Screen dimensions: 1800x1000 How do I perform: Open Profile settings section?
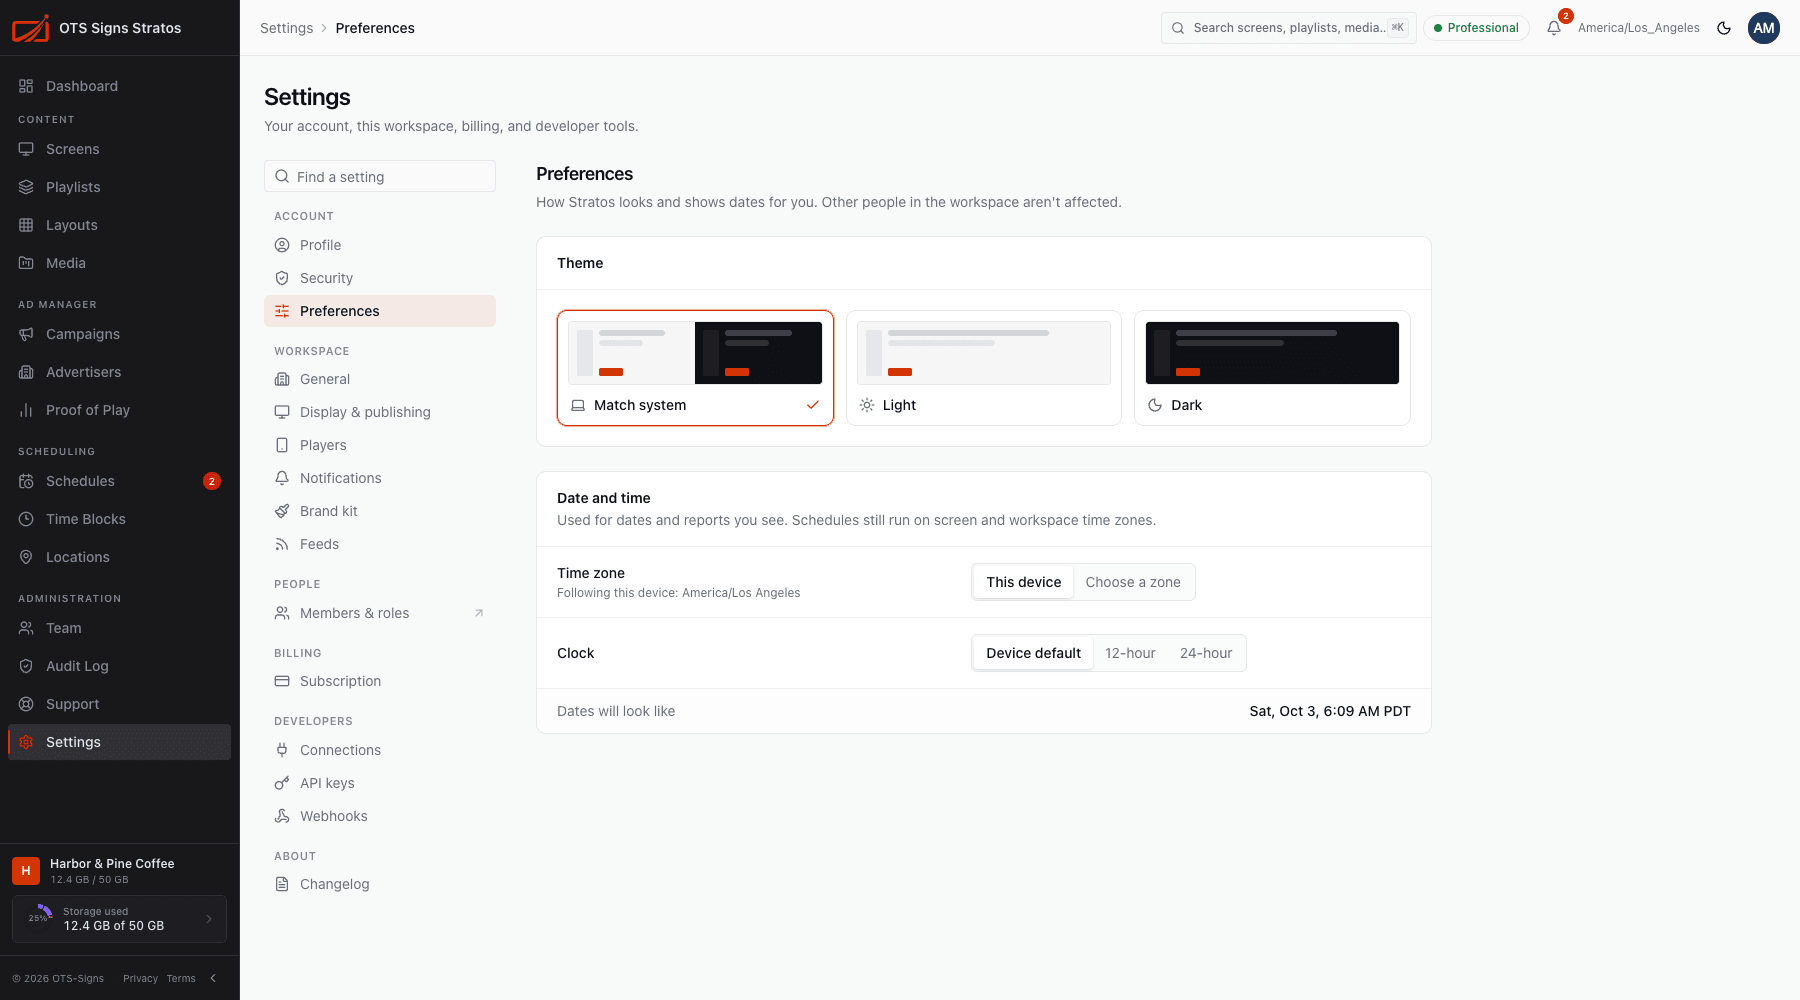(x=380, y=245)
